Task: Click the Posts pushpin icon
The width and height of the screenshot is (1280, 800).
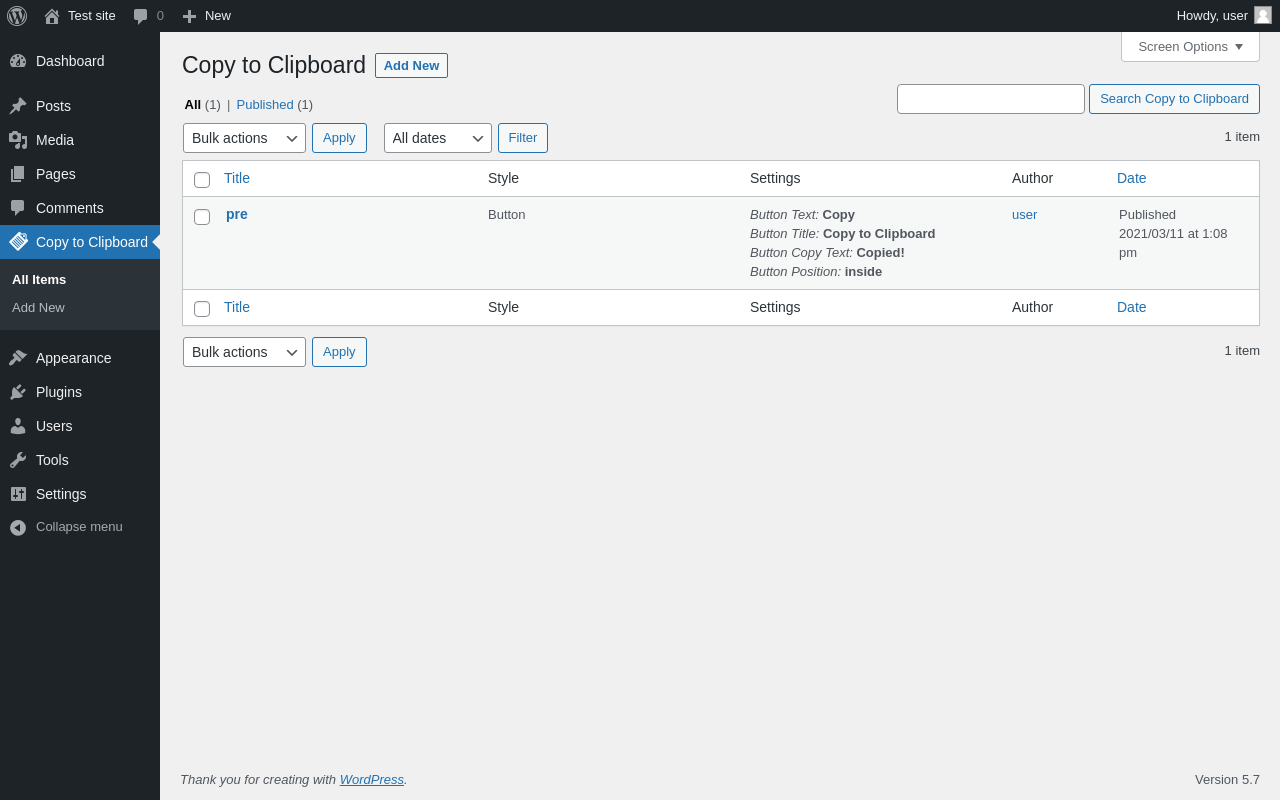Action: coord(18,106)
